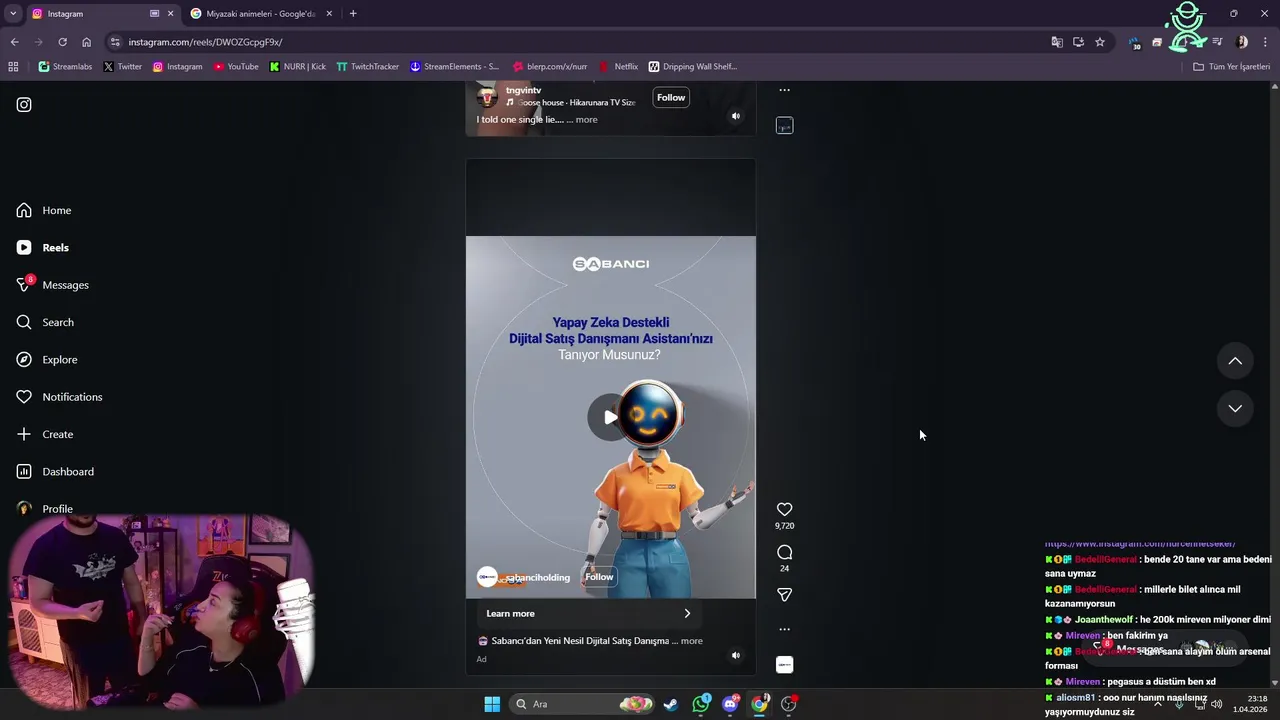Open the Chrome apps grid
This screenshot has height=720, width=1280.
point(13,67)
